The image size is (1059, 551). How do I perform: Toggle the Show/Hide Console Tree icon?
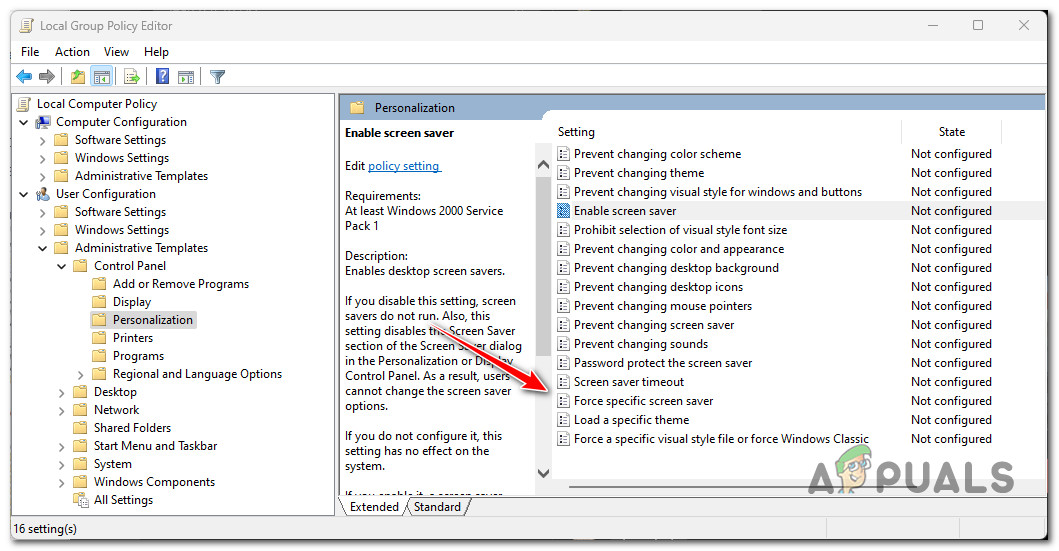[102, 77]
